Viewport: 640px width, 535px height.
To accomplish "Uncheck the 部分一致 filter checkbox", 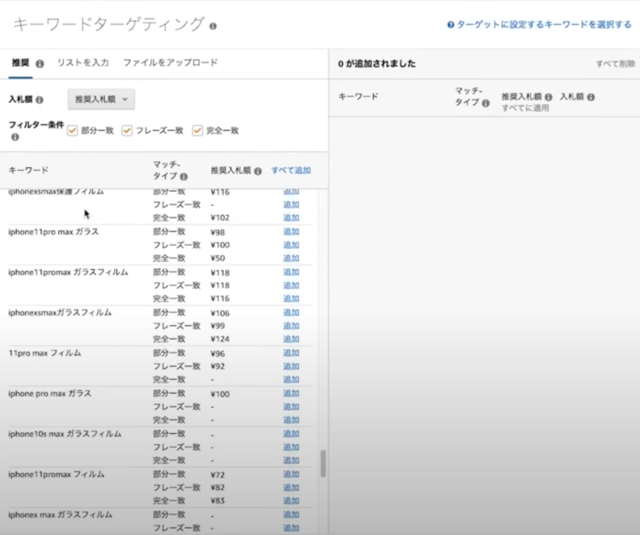I will [72, 130].
